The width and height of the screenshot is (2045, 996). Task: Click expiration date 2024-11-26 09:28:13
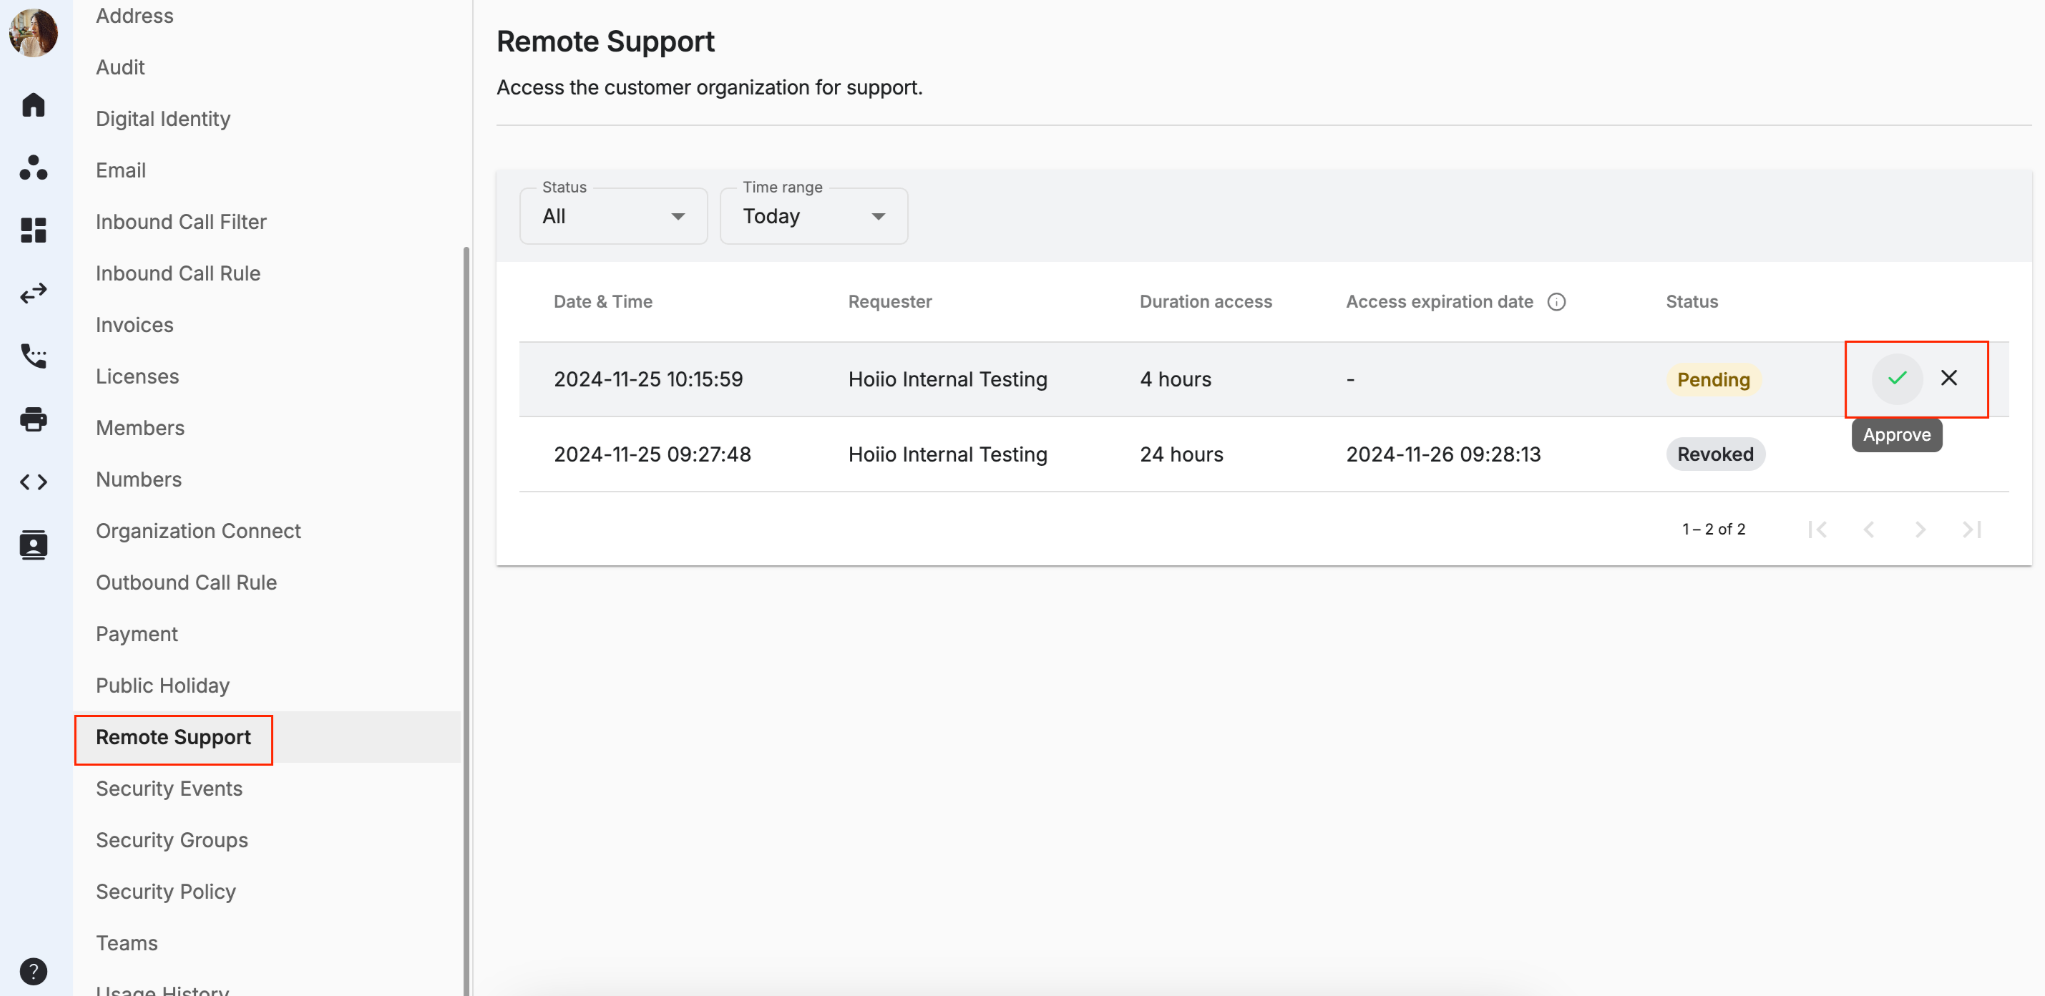pyautogui.click(x=1443, y=454)
